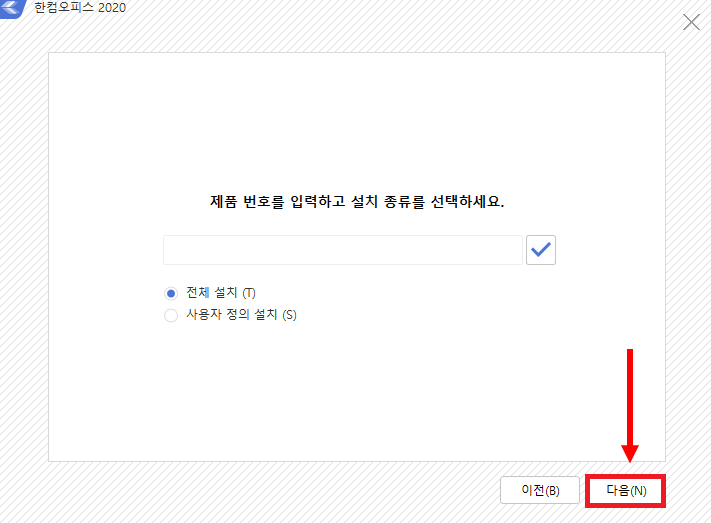Select the 전체 설치 (T) radio button
The width and height of the screenshot is (711, 523).
tap(171, 293)
